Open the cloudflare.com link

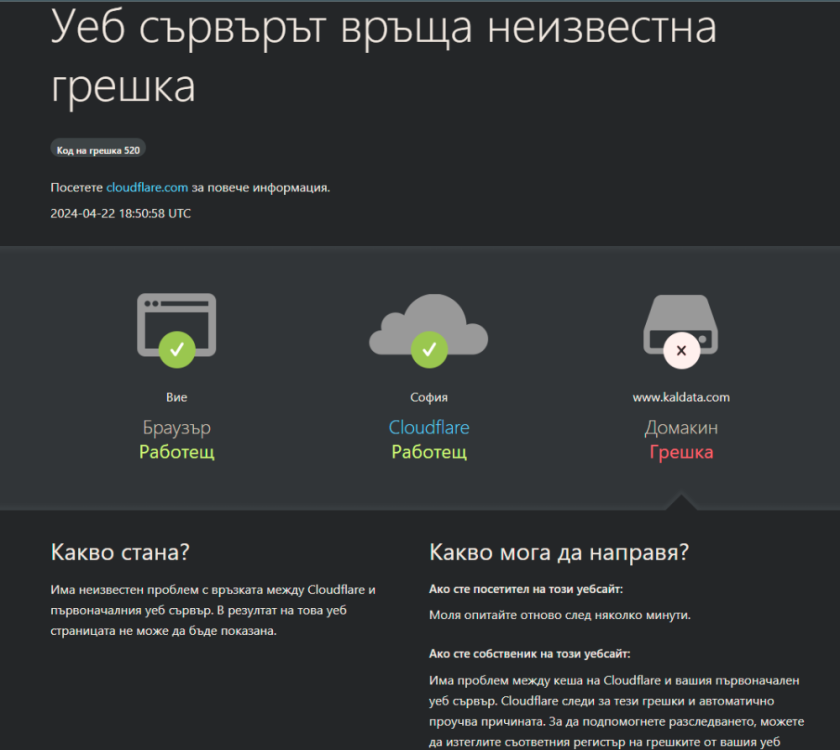147,188
